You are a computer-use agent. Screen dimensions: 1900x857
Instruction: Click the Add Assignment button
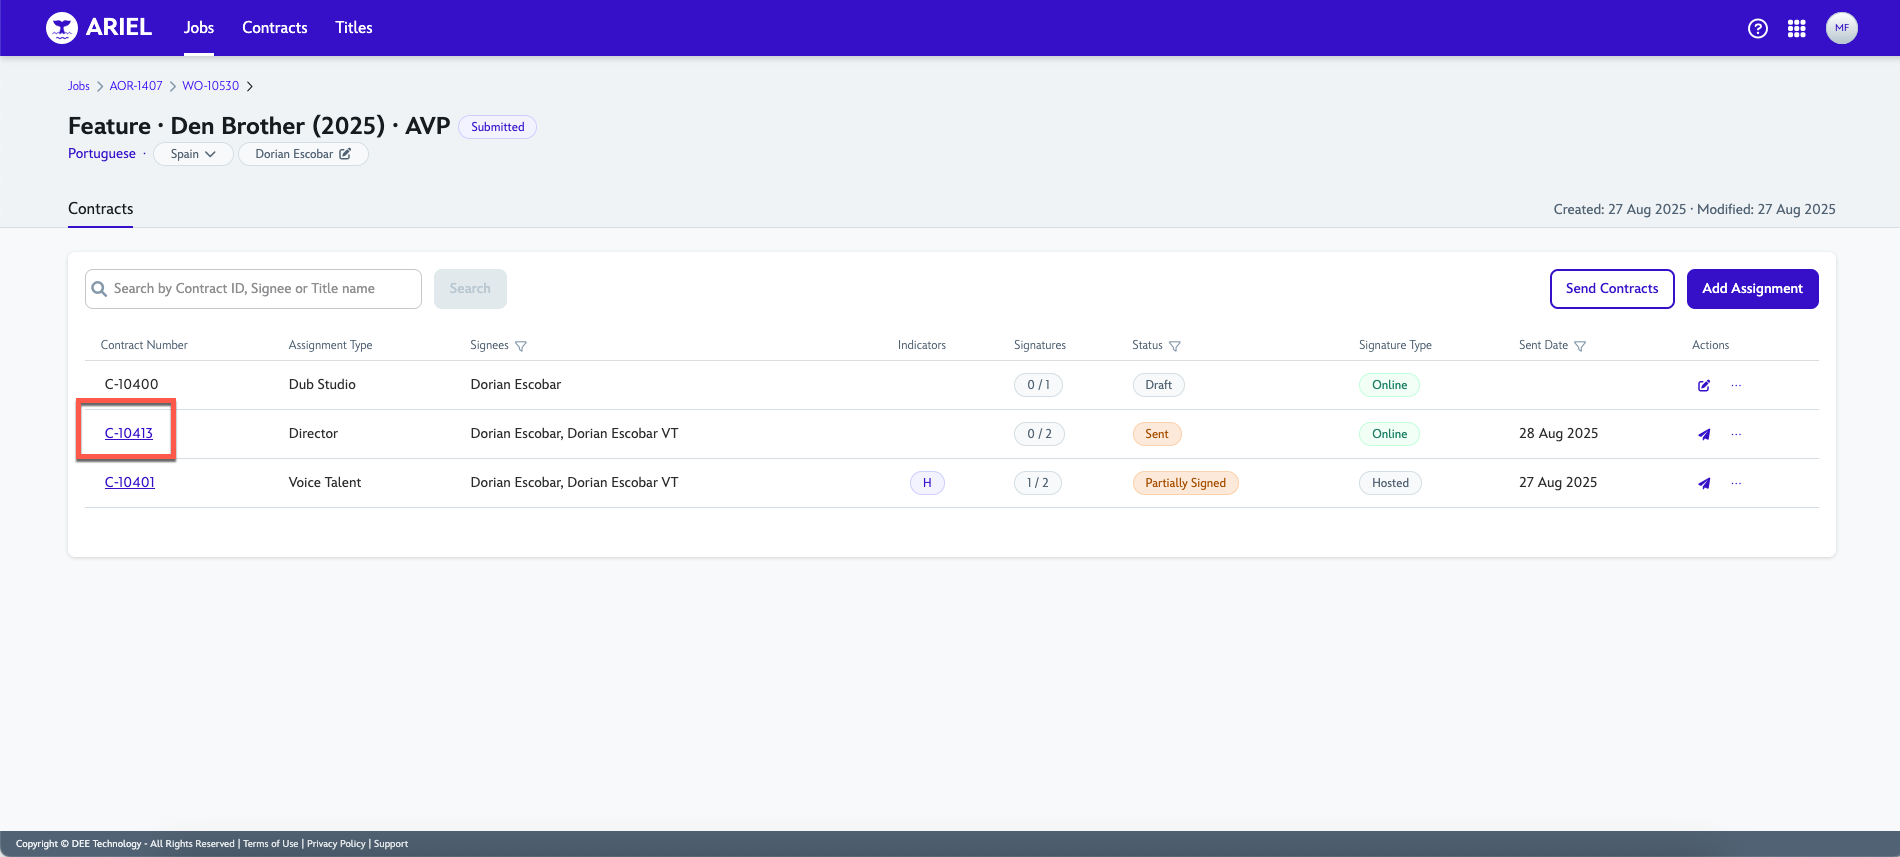point(1752,289)
